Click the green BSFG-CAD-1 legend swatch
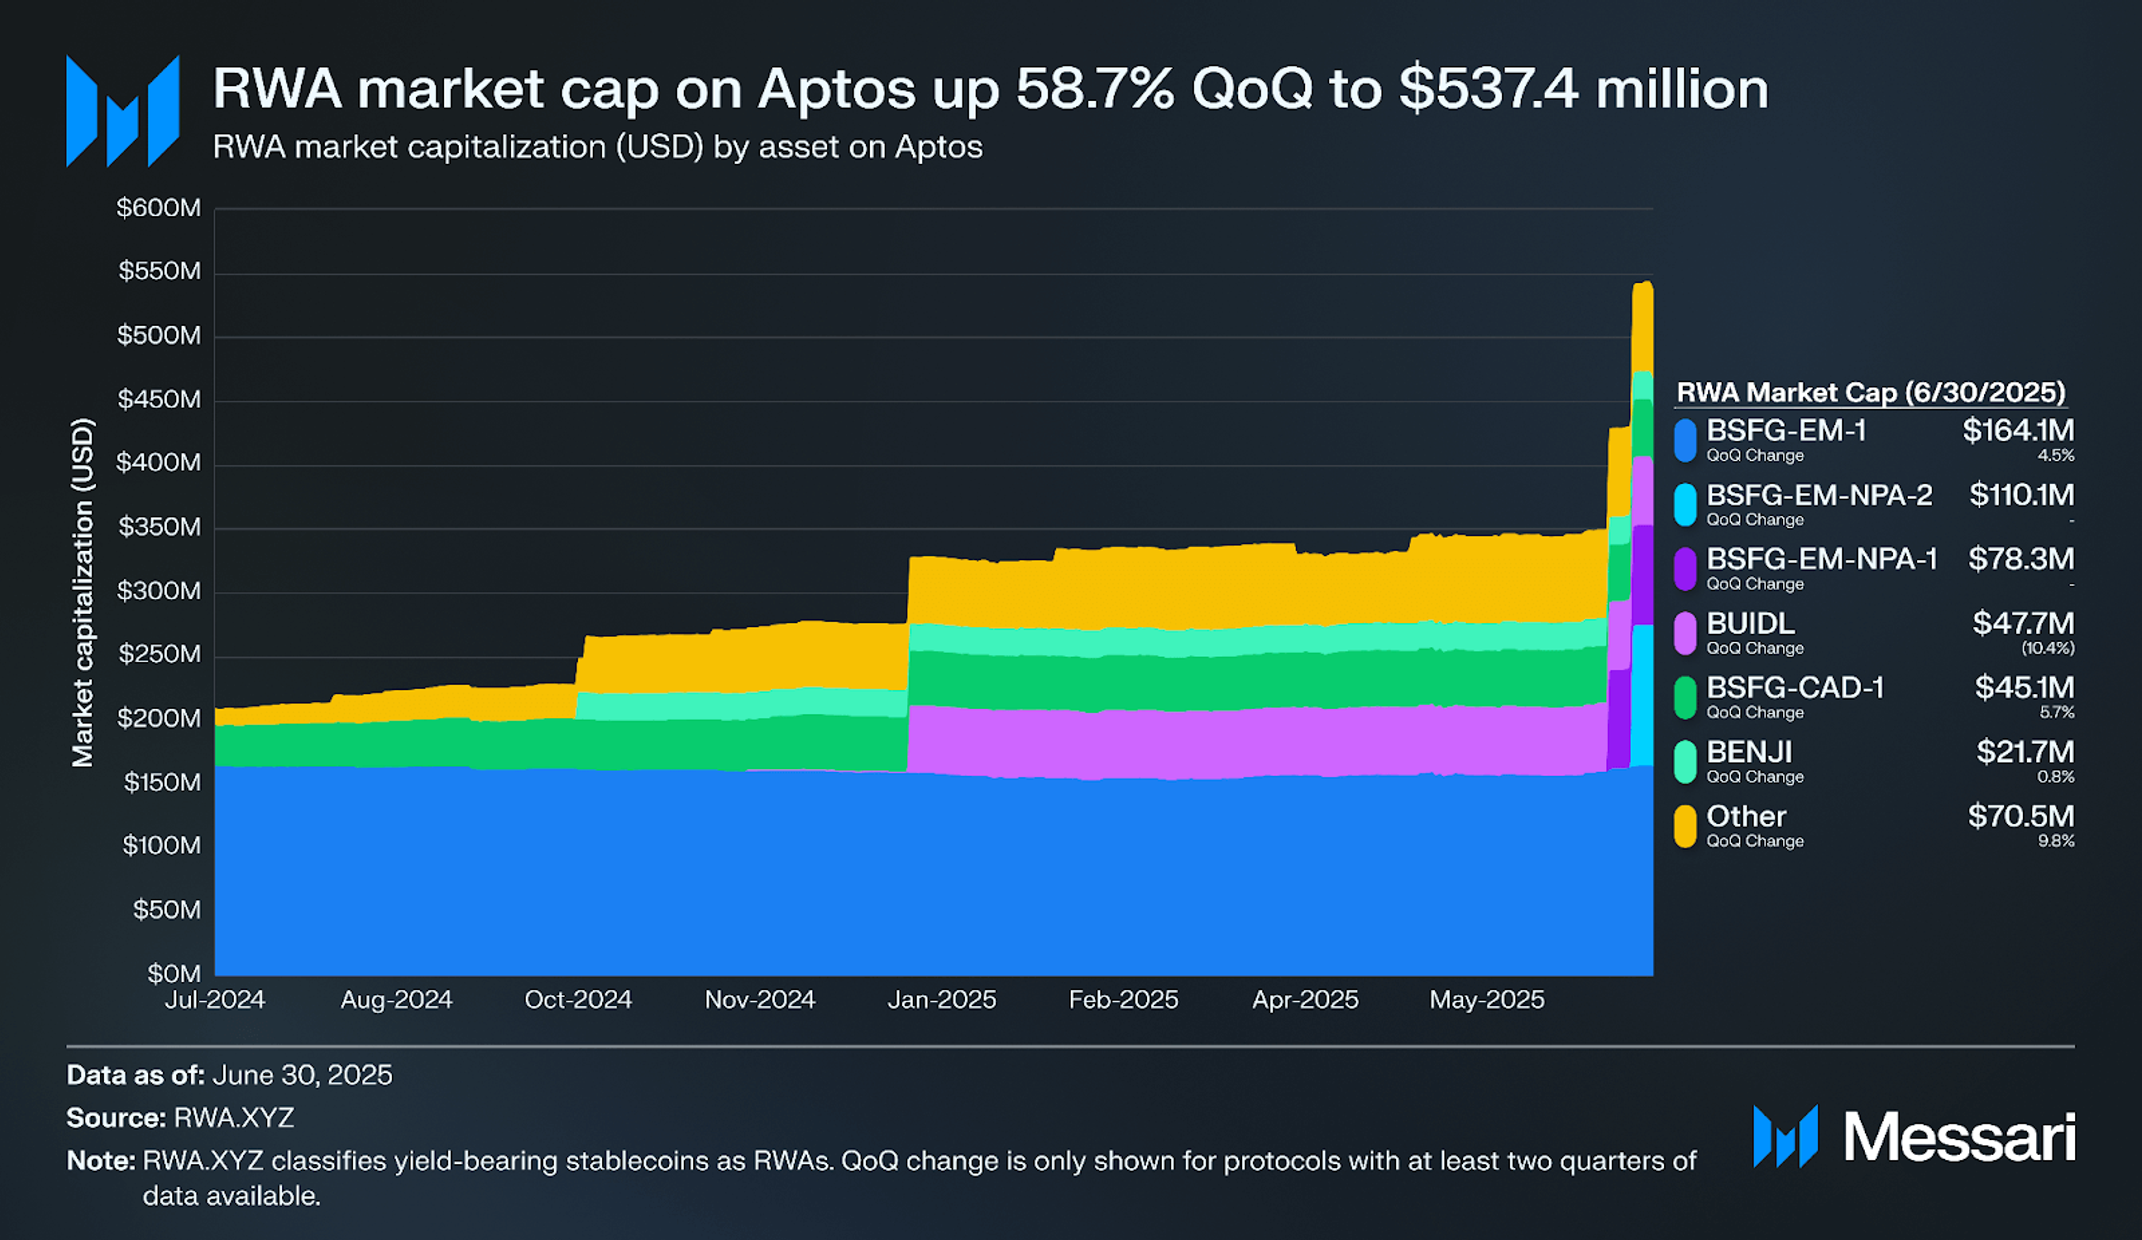This screenshot has height=1240, width=2142. [x=1685, y=698]
